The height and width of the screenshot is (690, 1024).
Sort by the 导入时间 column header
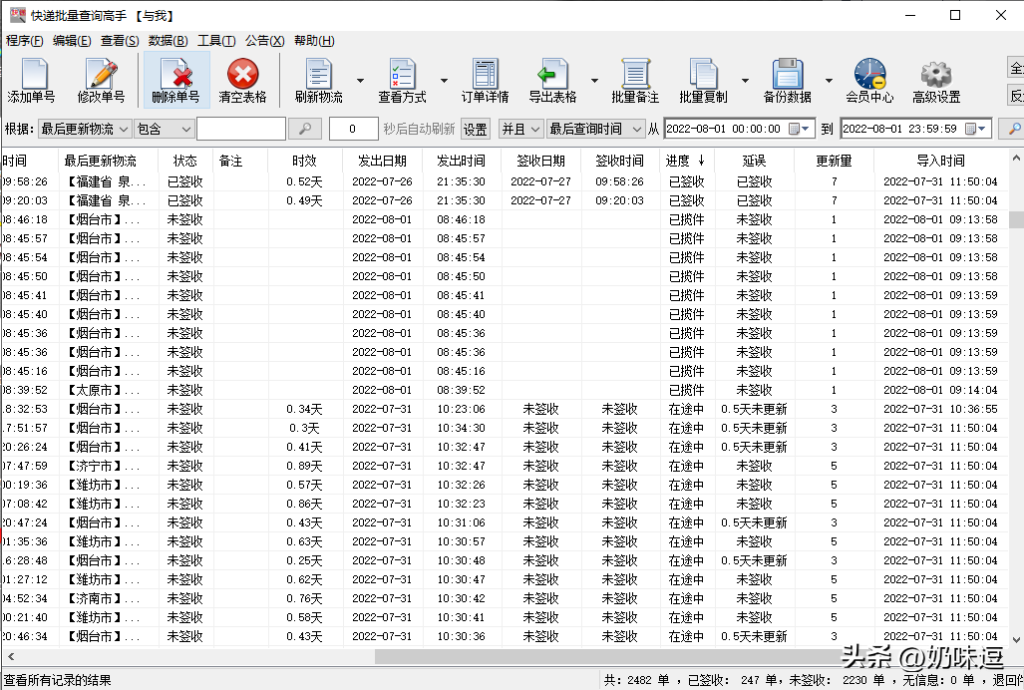click(x=940, y=161)
